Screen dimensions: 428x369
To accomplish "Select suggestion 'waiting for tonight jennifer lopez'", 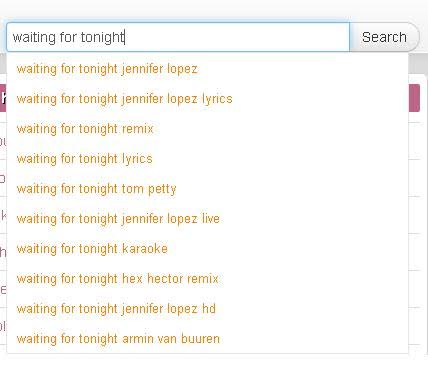I will [x=207, y=69].
